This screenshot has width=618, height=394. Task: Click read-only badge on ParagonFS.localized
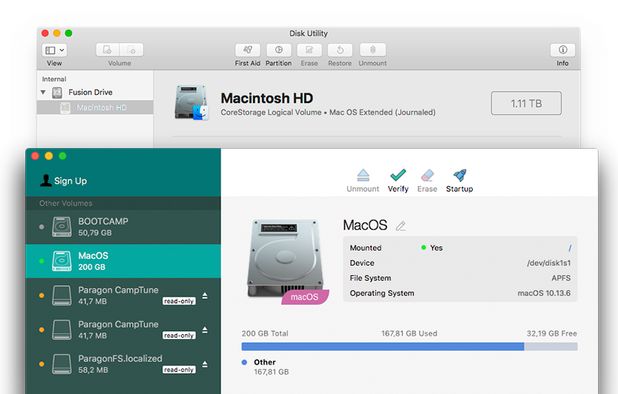pyautogui.click(x=179, y=370)
